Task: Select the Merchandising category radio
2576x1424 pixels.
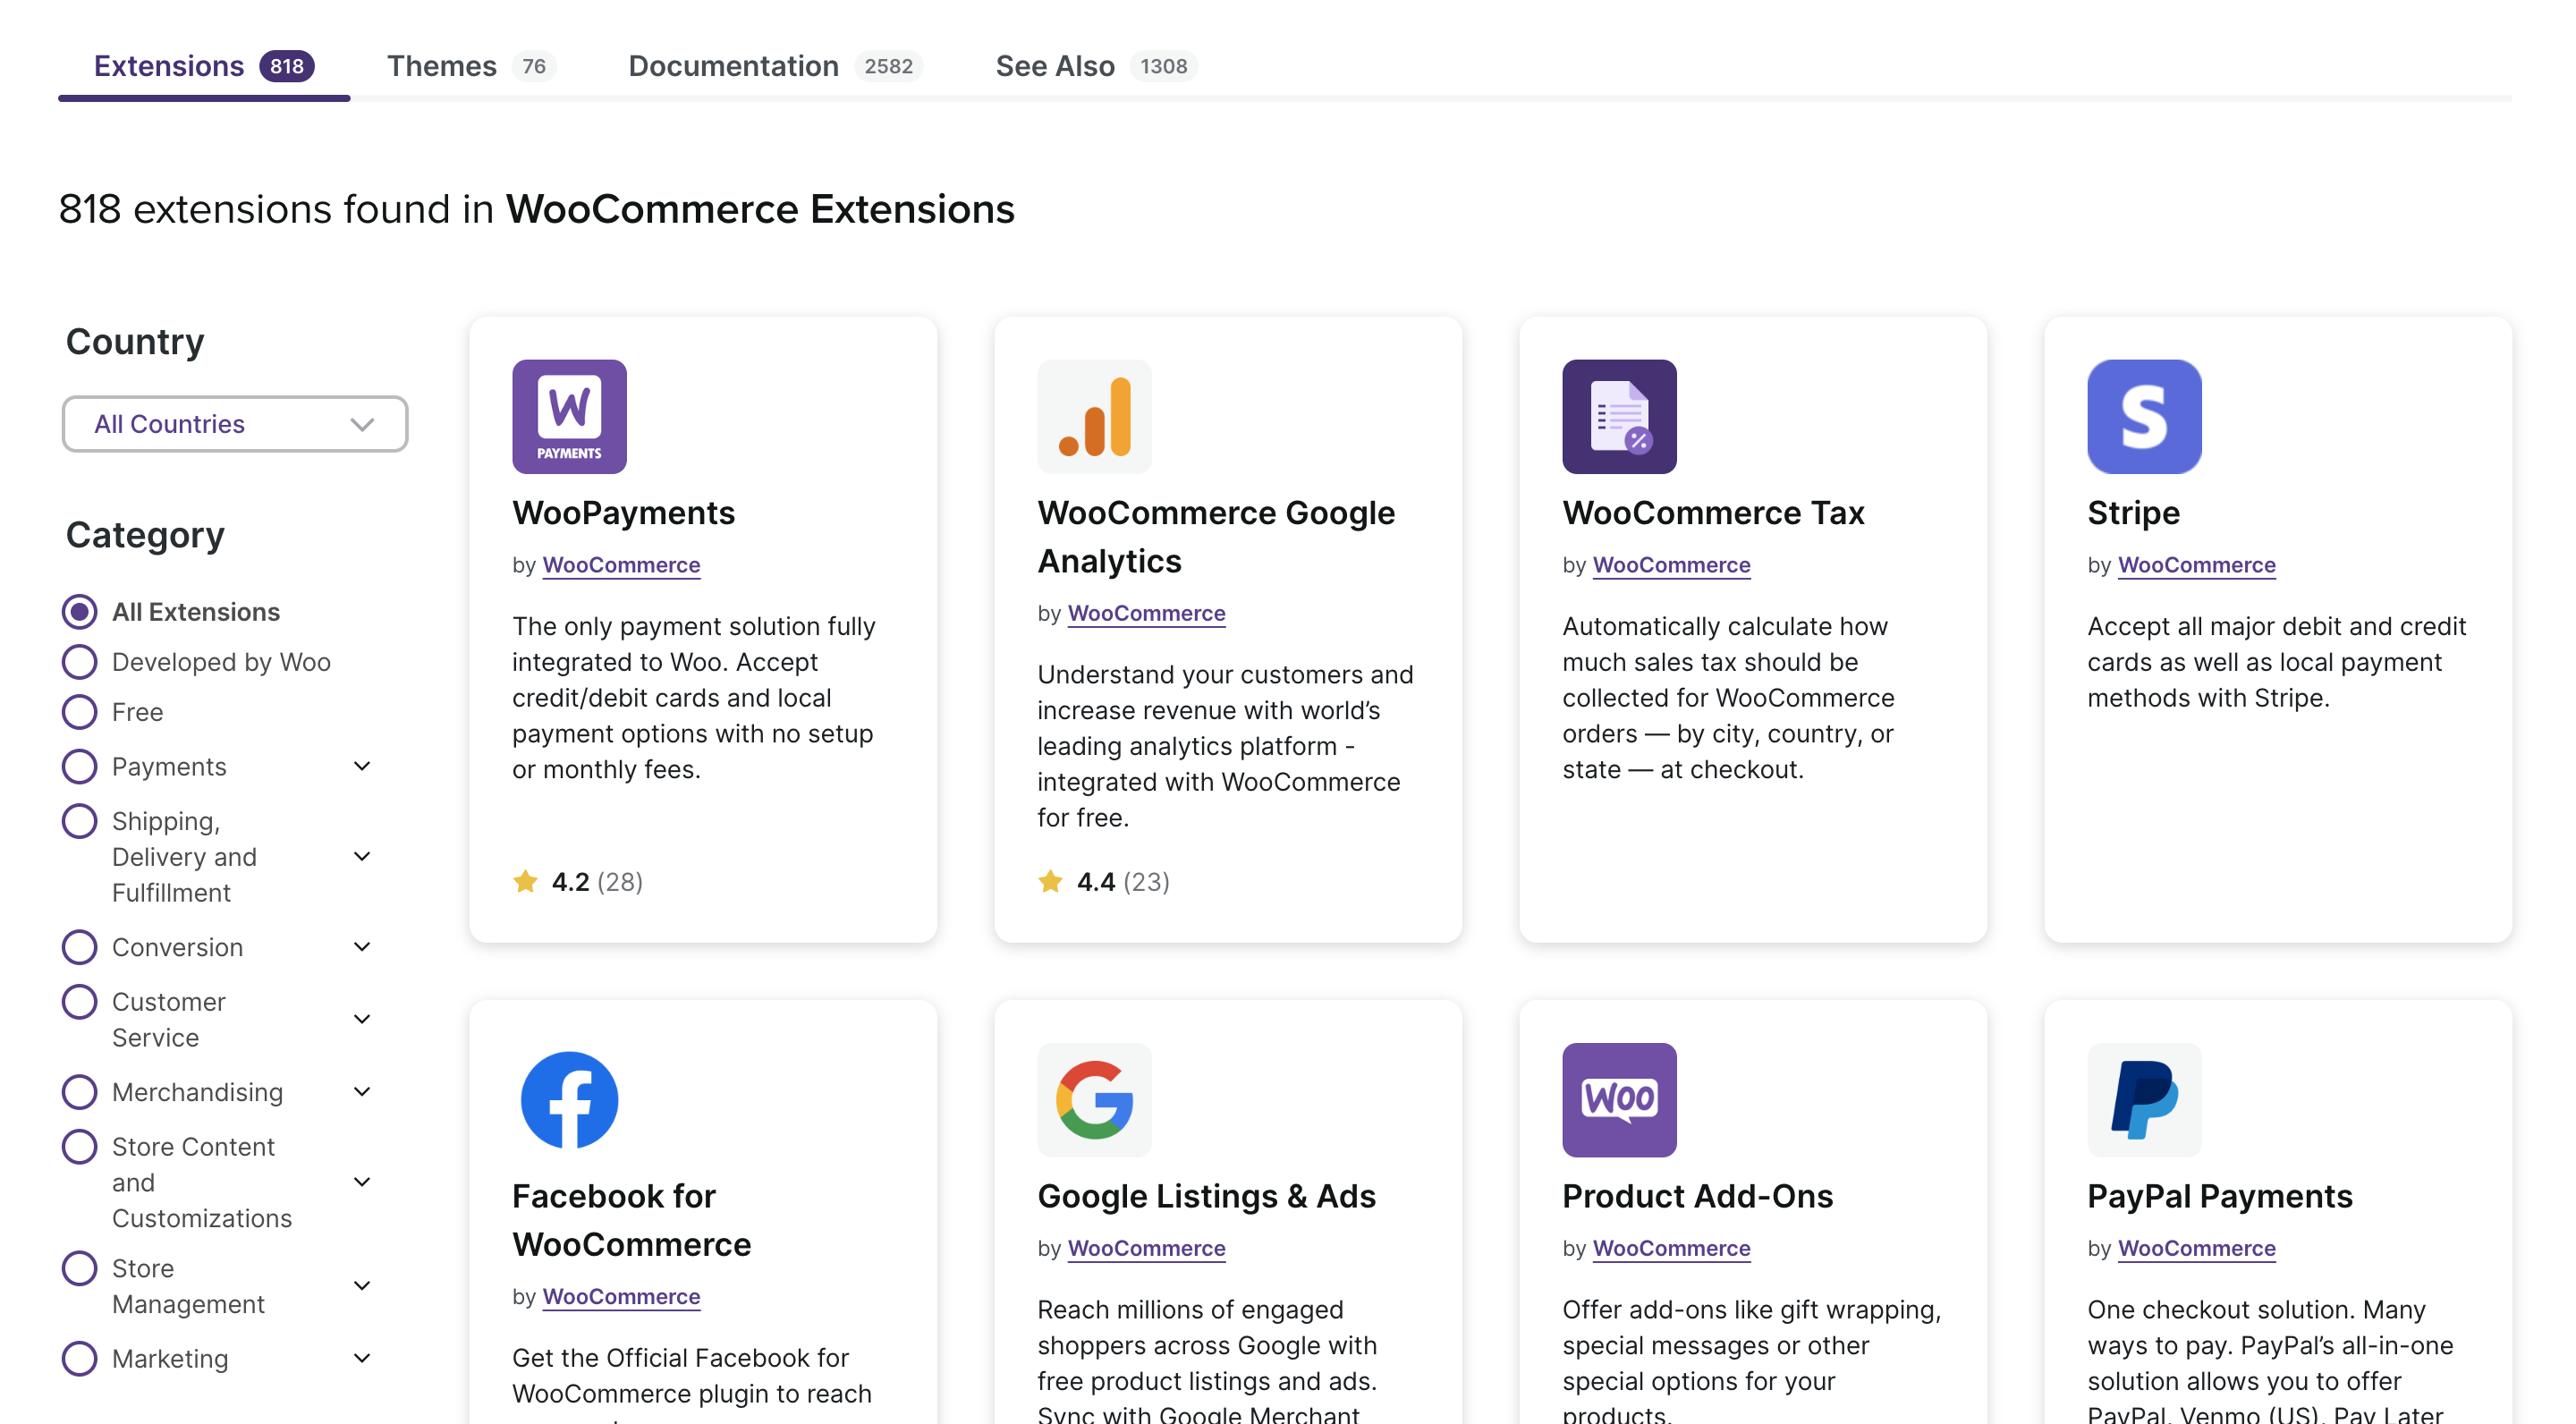Action: click(79, 1091)
